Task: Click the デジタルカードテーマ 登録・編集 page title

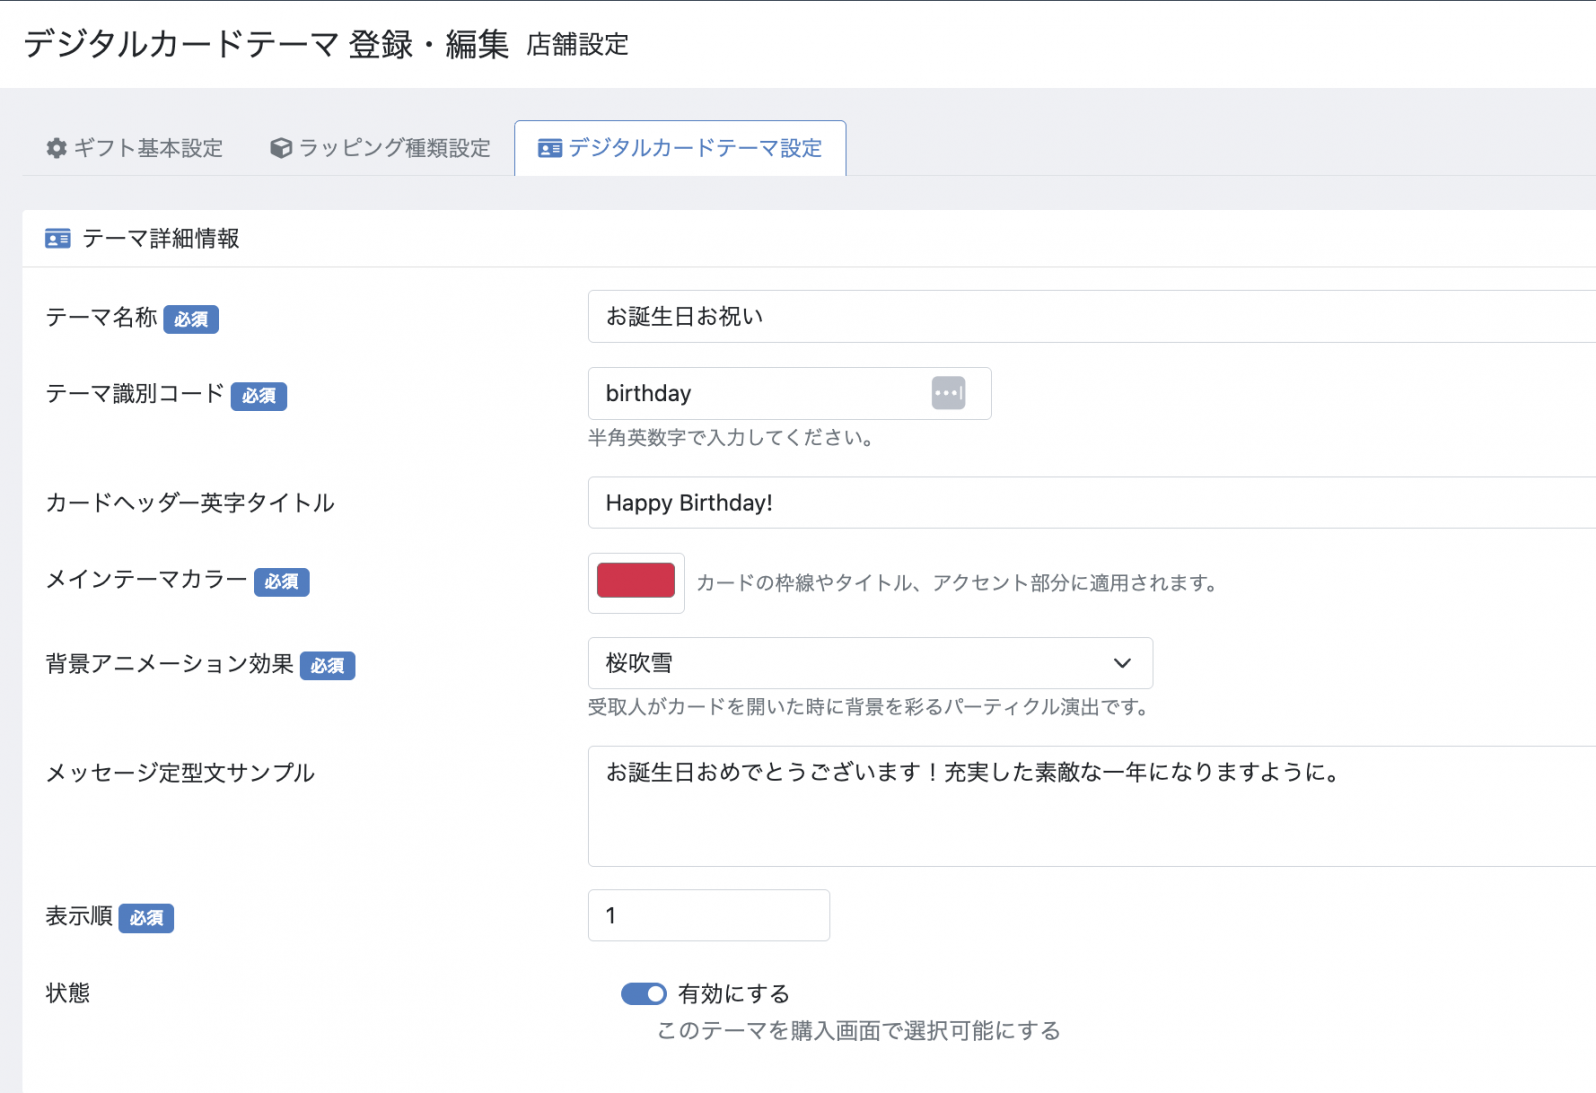Action: pyautogui.click(x=266, y=44)
